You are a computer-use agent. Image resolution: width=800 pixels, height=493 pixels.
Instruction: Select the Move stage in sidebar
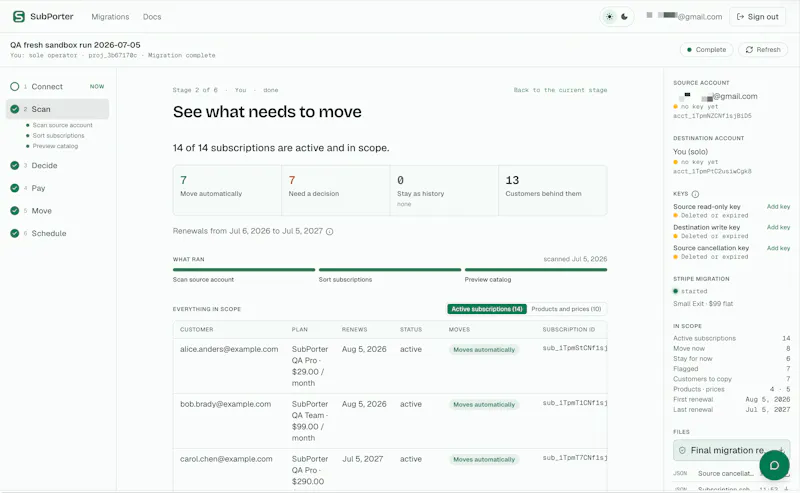[x=57, y=211]
